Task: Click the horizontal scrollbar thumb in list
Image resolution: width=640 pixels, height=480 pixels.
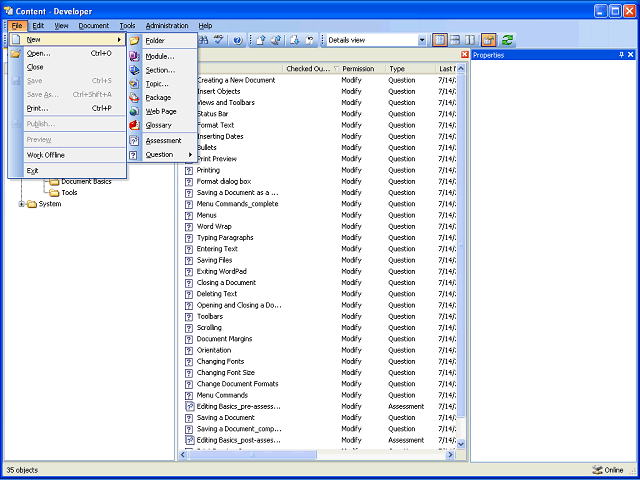Action: pyautogui.click(x=253, y=454)
